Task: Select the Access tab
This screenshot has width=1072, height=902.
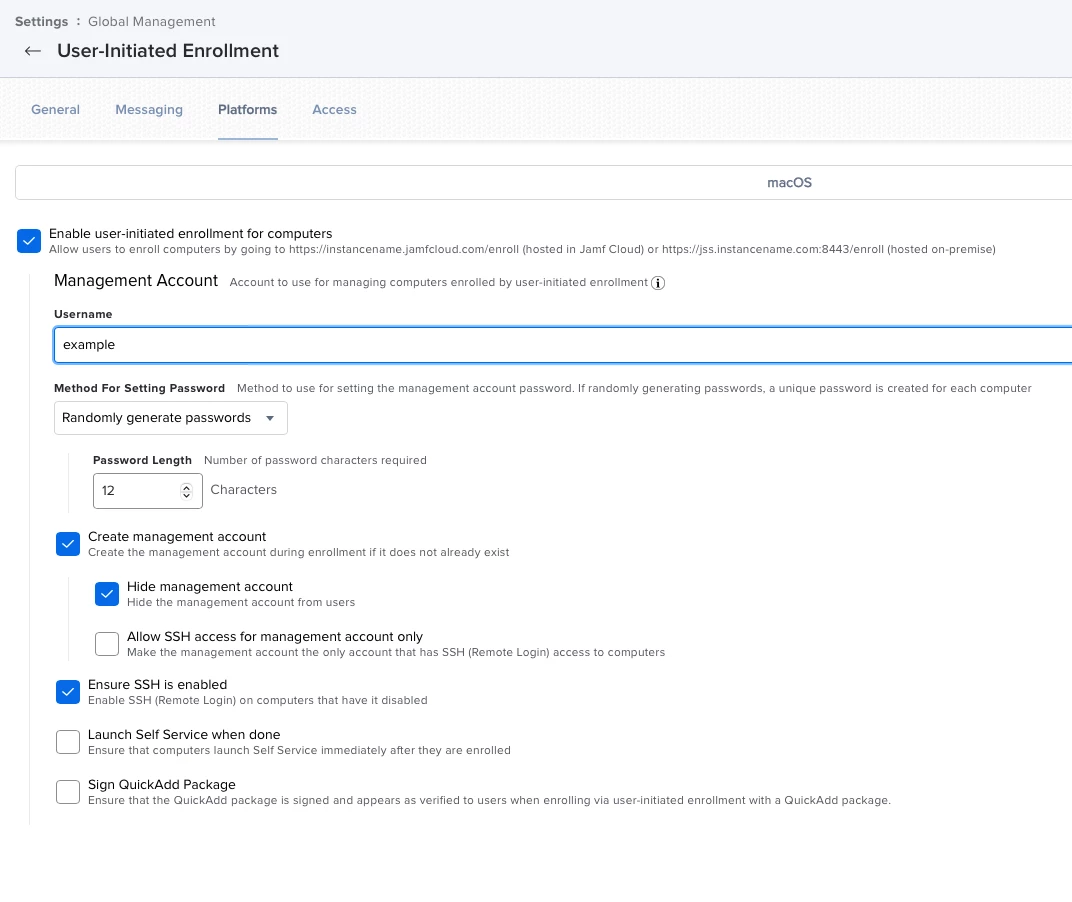Action: tap(334, 109)
